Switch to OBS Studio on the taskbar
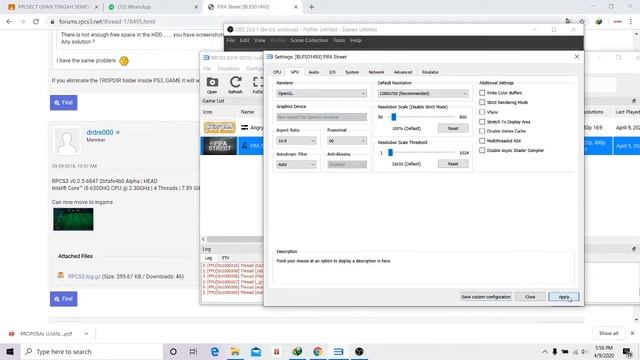The width and height of the screenshot is (640, 360). (x=359, y=351)
